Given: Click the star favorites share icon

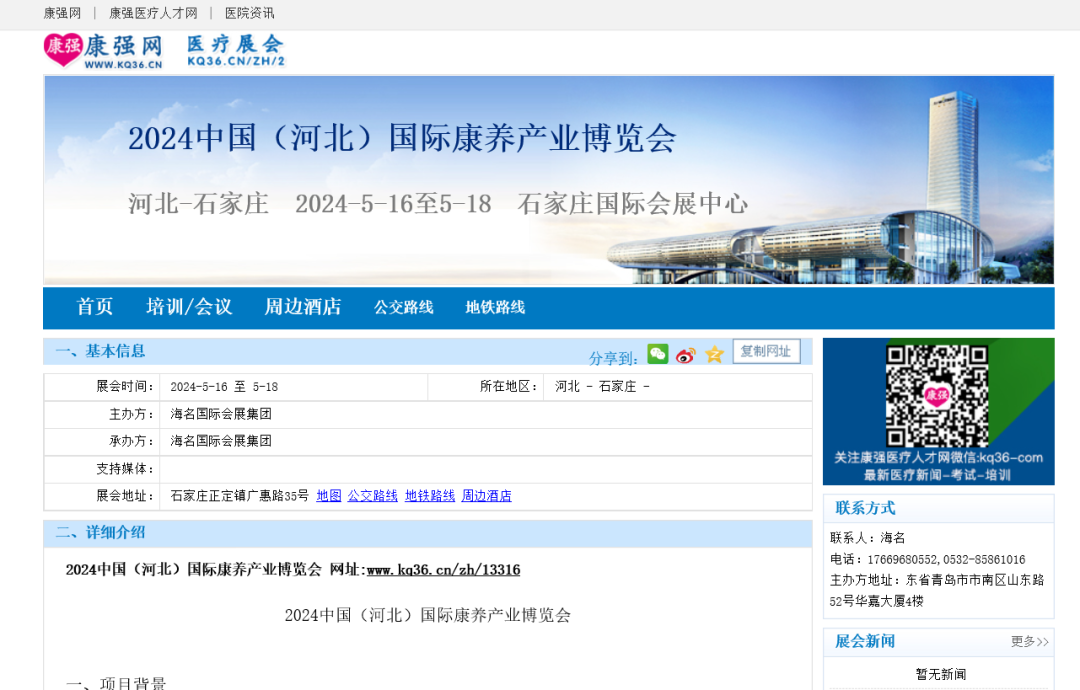Looking at the screenshot, I should (714, 355).
